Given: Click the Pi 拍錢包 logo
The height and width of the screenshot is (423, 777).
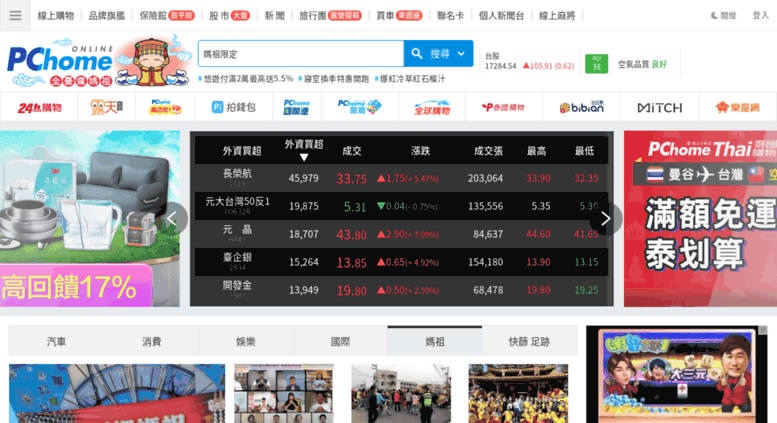Looking at the screenshot, I should coord(233,107).
